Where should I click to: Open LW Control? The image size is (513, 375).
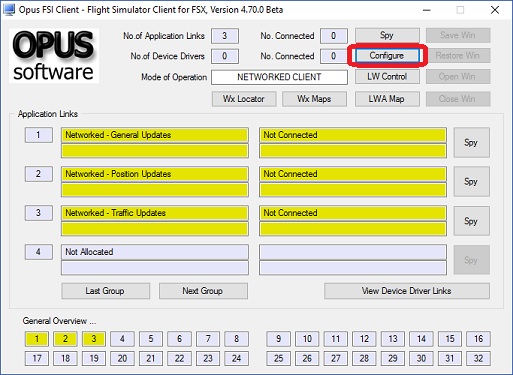[x=387, y=77]
